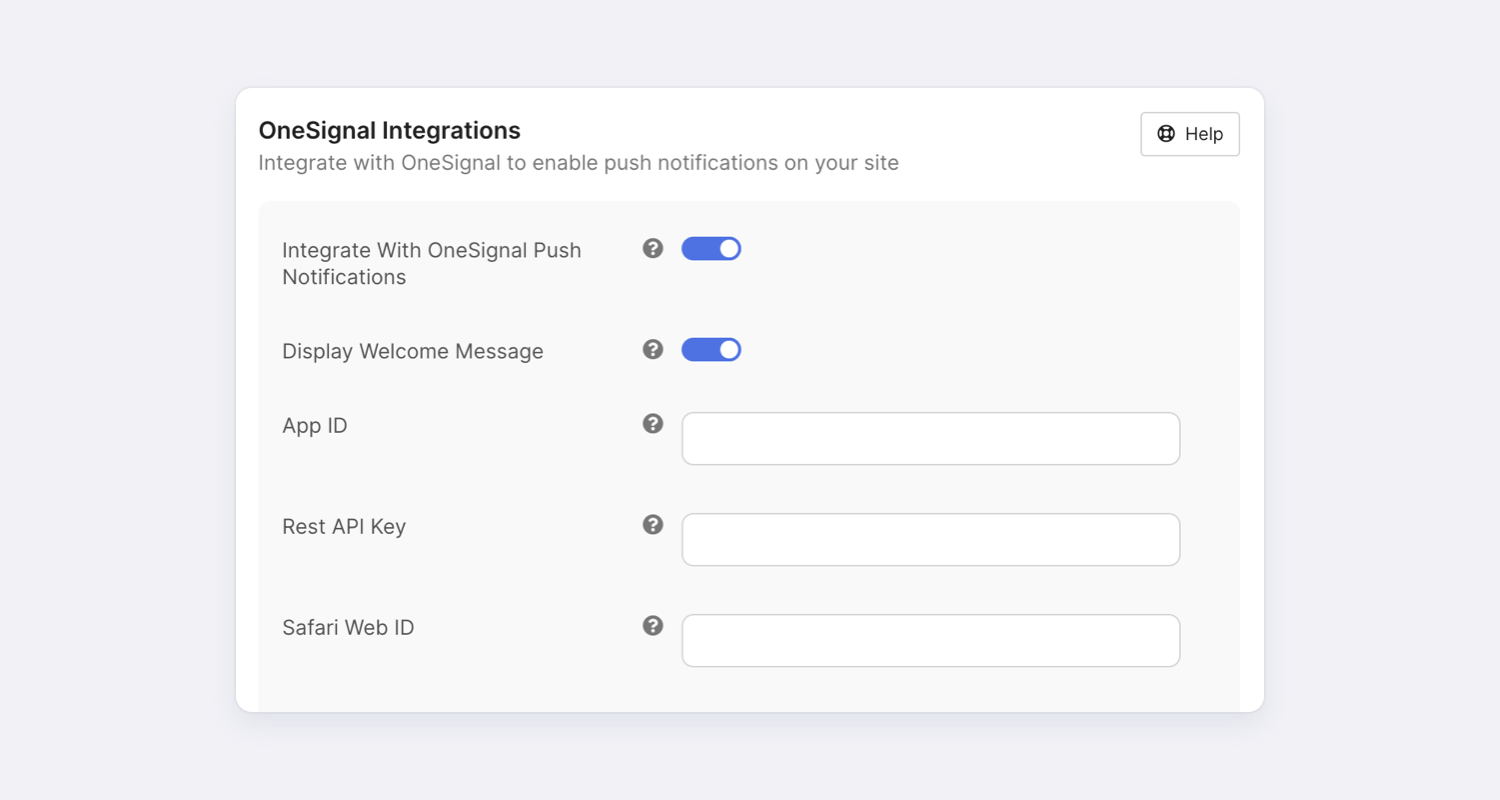This screenshot has width=1500, height=800.
Task: Click the "Display Welcome Message" label text
Action: [x=412, y=351]
